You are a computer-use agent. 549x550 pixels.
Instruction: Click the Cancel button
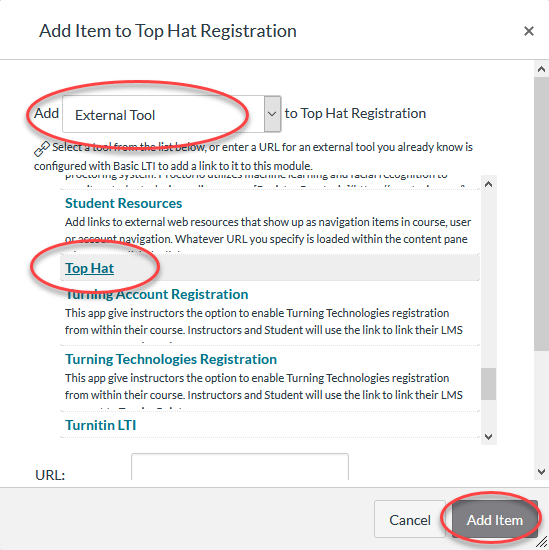[x=410, y=519]
